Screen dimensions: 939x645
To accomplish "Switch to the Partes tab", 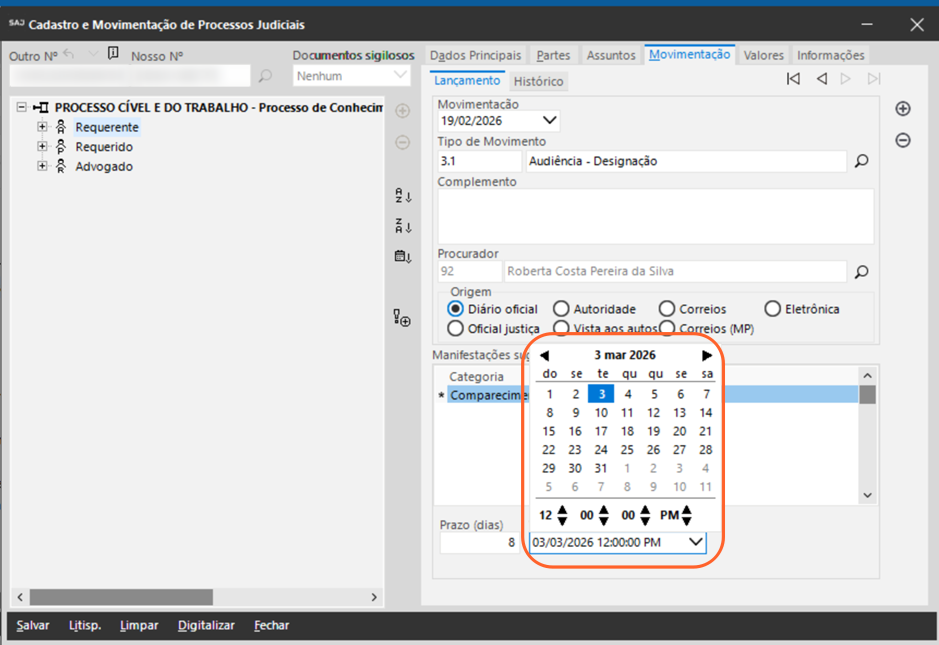I will pyautogui.click(x=553, y=55).
